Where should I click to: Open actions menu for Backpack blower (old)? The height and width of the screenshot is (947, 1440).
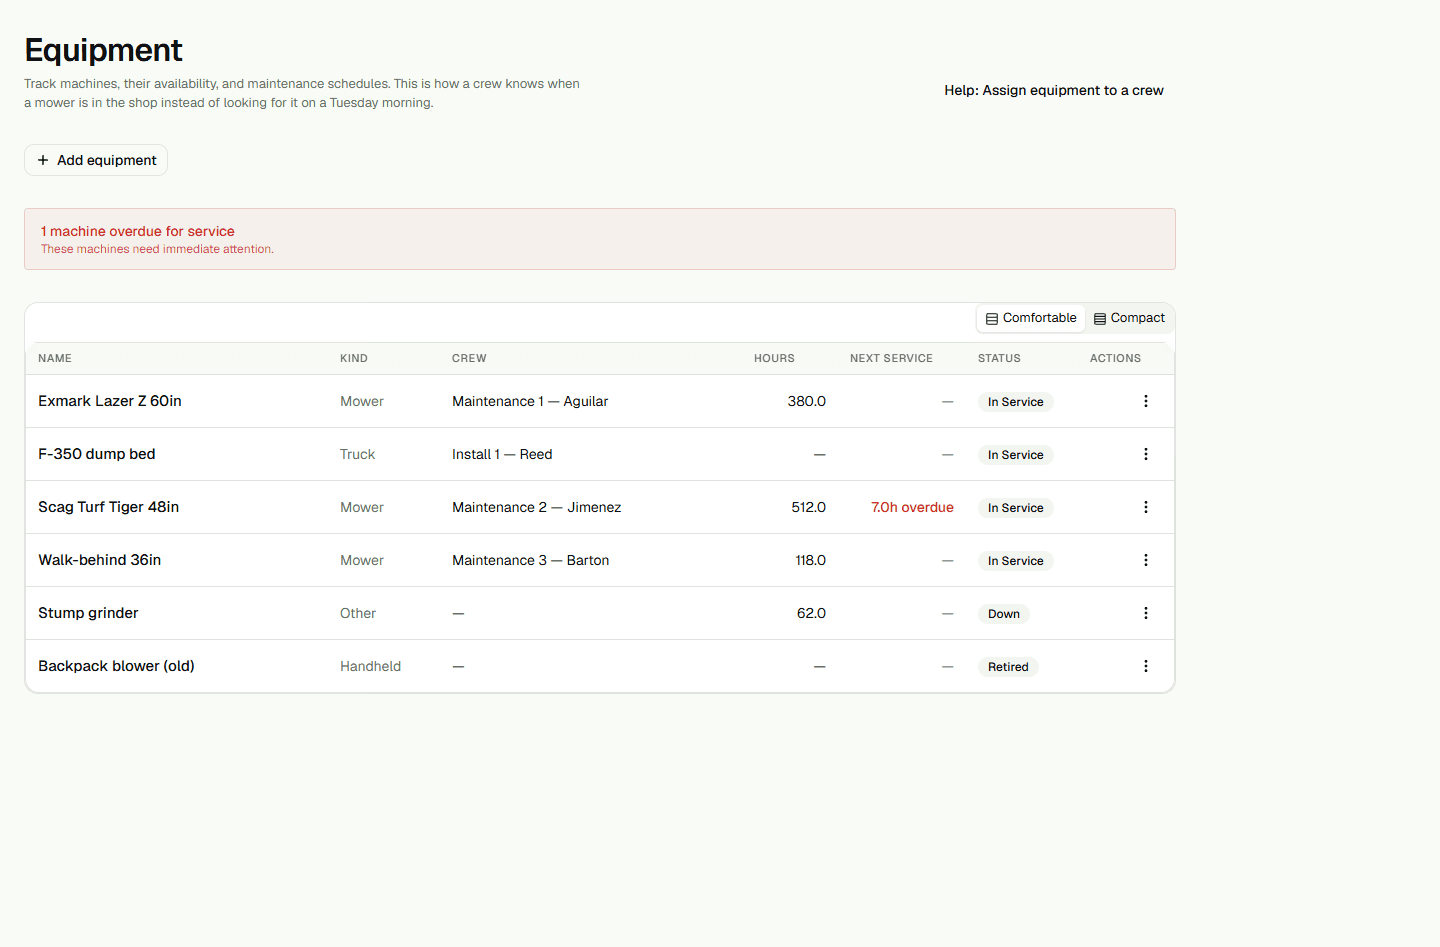1146,666
